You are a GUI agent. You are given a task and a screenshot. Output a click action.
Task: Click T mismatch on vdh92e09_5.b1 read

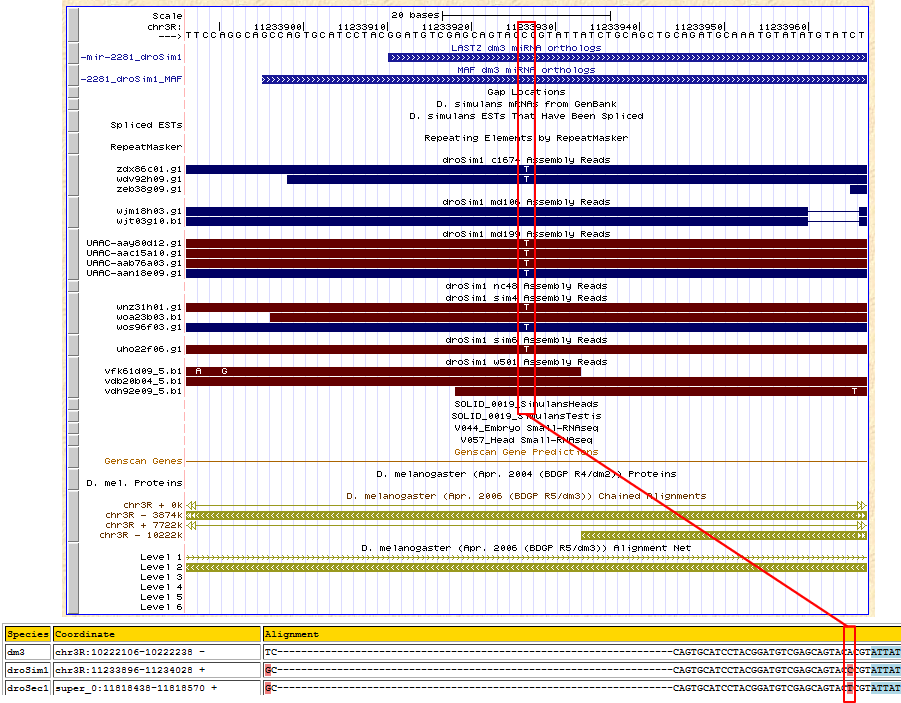pos(854,391)
